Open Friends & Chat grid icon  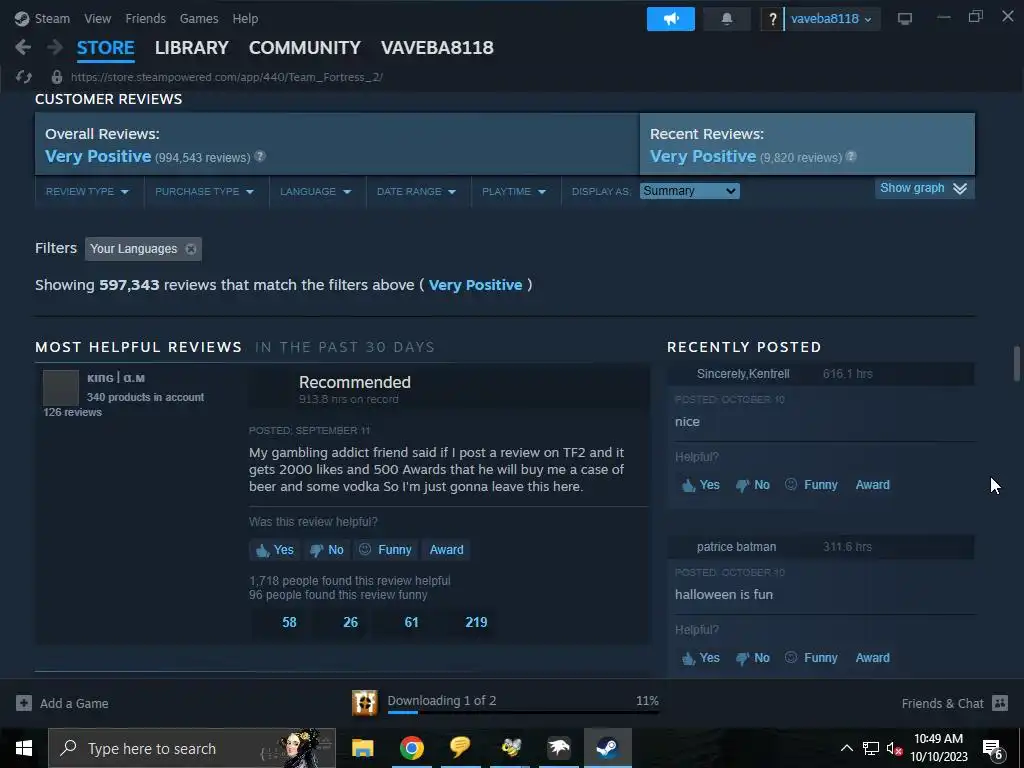pos(1000,703)
